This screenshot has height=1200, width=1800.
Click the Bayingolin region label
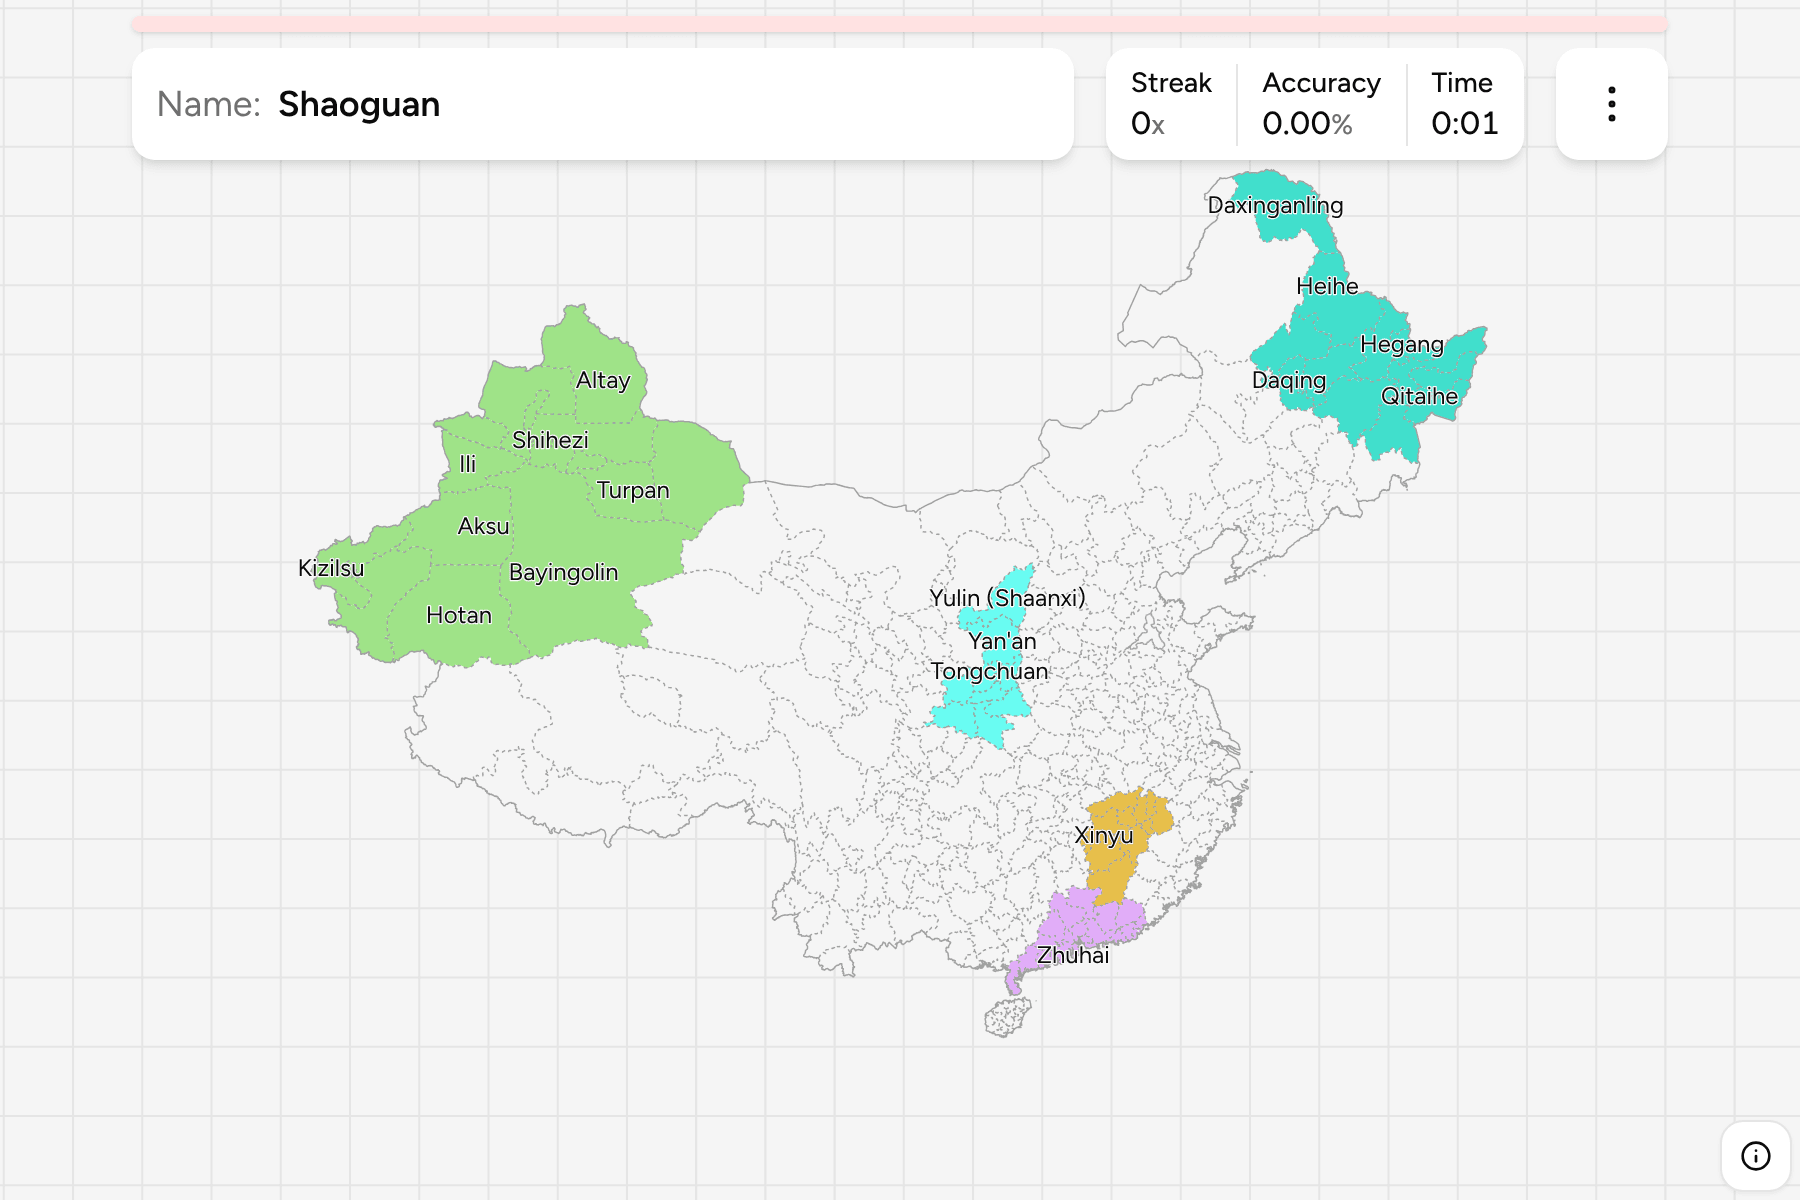point(563,572)
